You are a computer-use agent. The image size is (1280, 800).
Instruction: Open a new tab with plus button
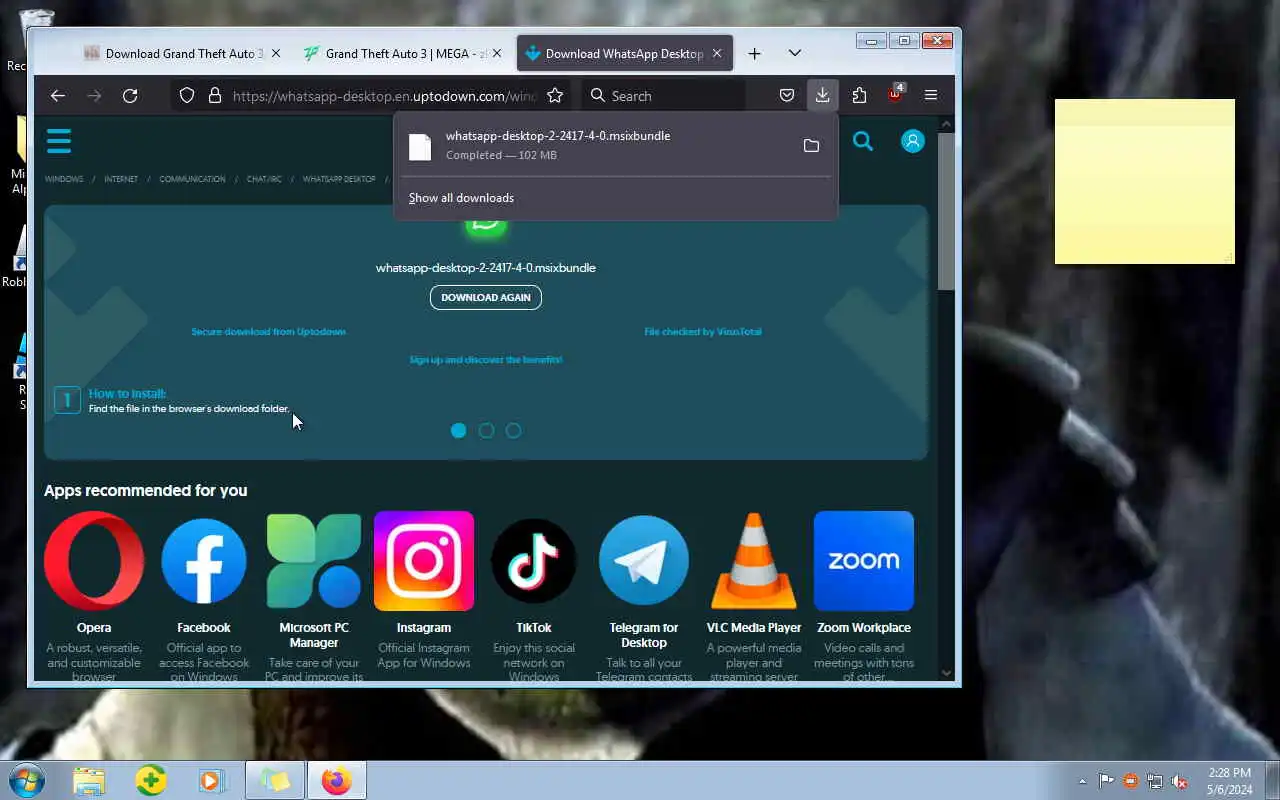755,53
